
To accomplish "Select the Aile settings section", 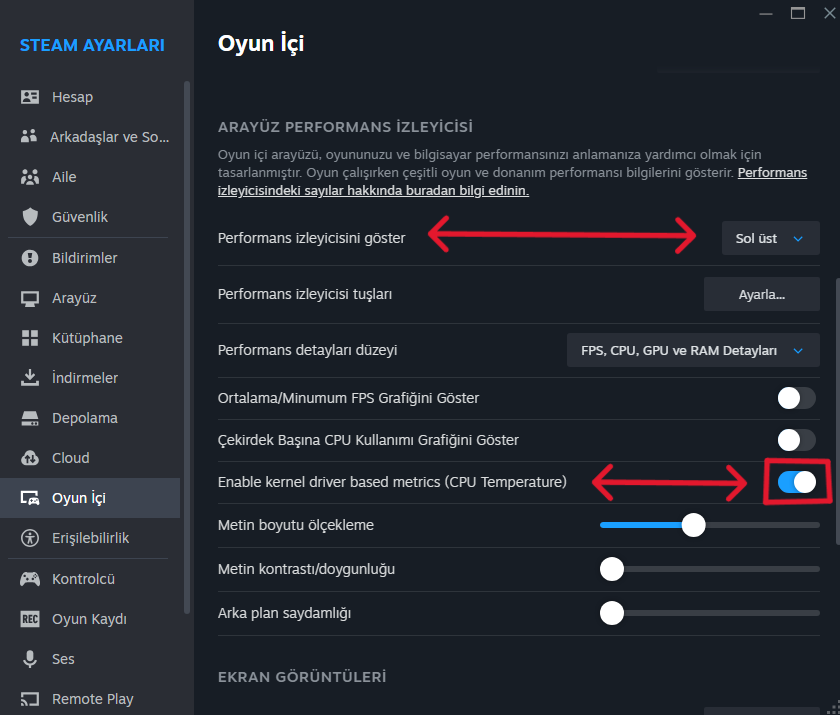I will (90, 177).
